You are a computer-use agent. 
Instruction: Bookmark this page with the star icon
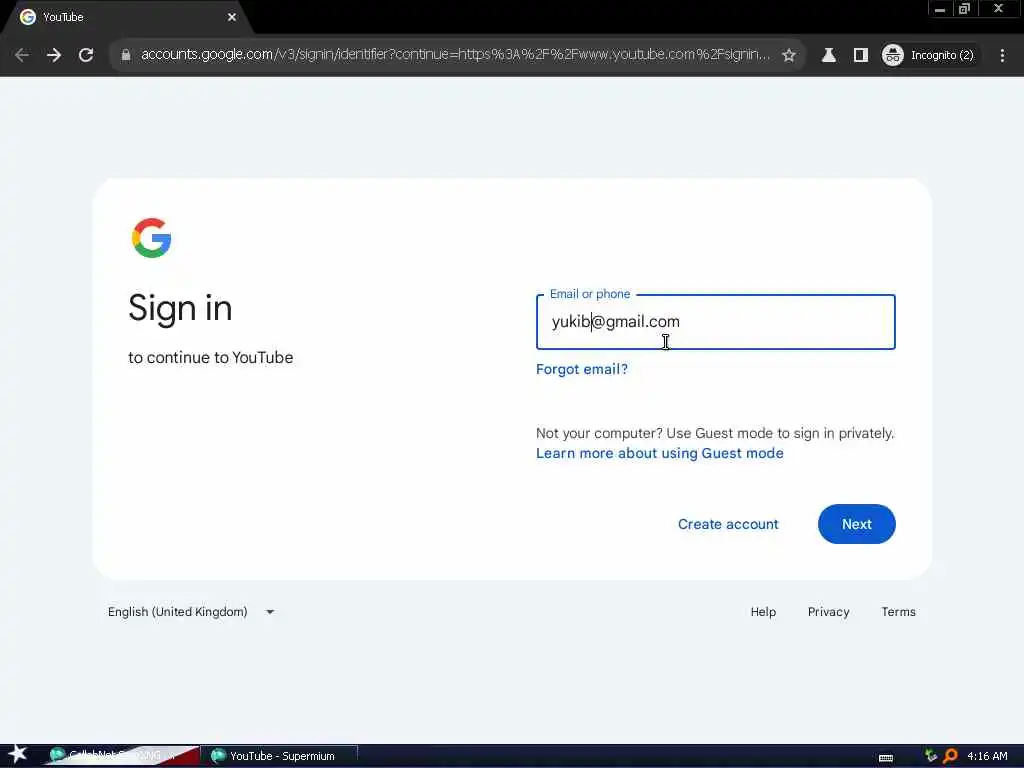[x=789, y=55]
